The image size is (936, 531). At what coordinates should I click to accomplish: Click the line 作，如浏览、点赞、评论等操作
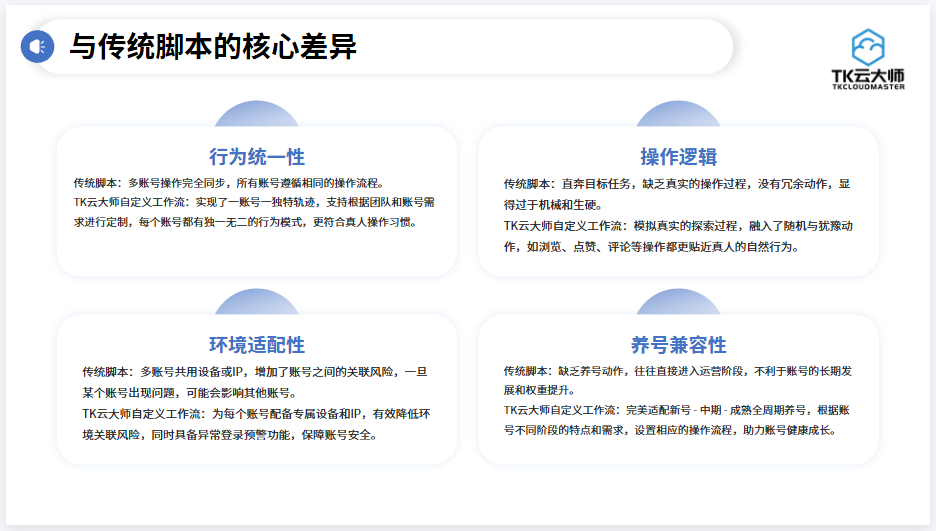tap(654, 246)
